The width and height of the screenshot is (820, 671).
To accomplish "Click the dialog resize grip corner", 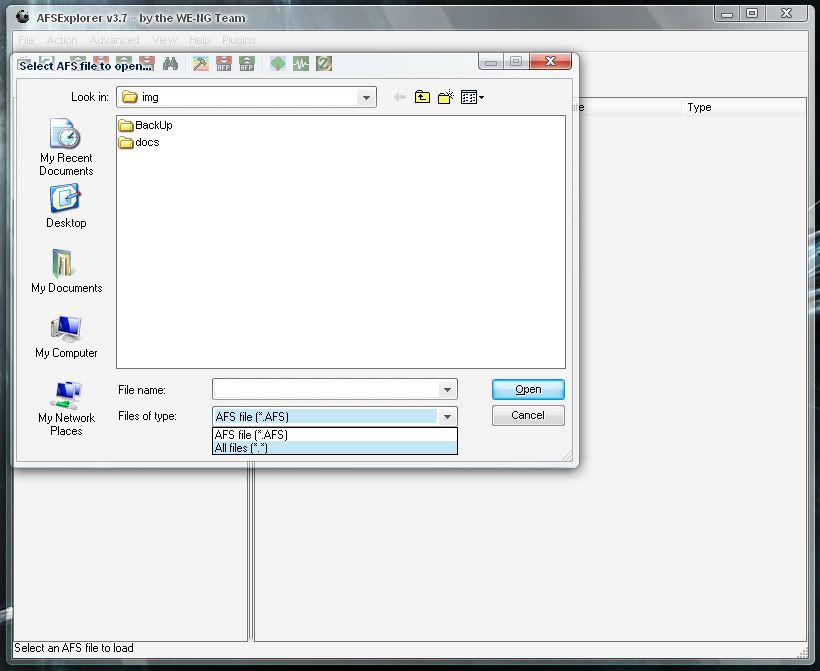I will pos(567,456).
